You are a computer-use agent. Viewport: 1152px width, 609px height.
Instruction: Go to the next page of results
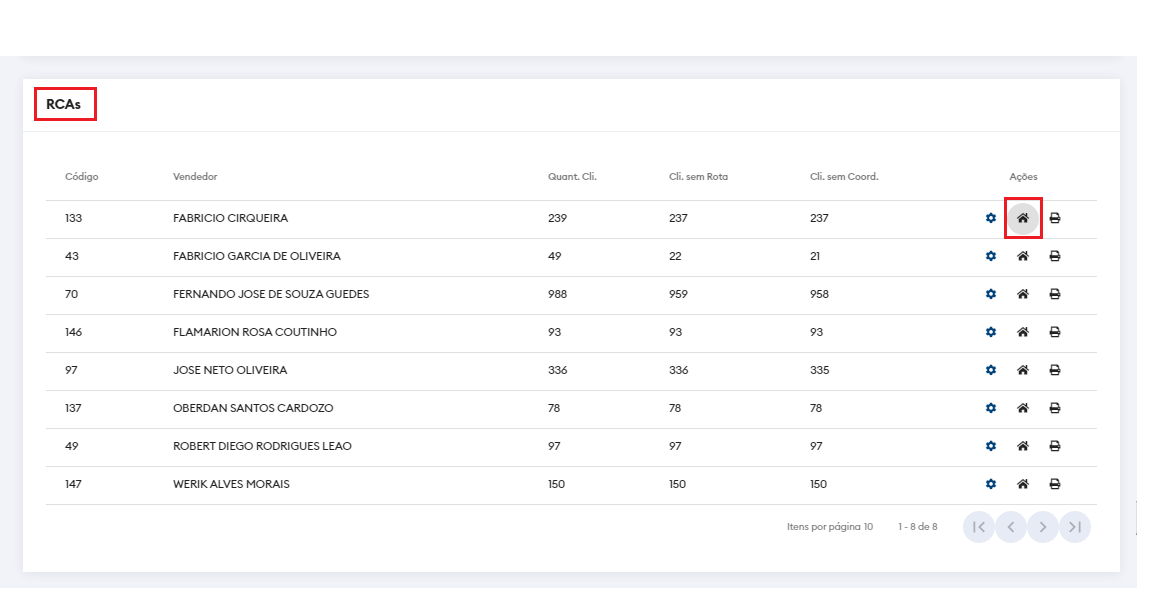click(x=1043, y=527)
